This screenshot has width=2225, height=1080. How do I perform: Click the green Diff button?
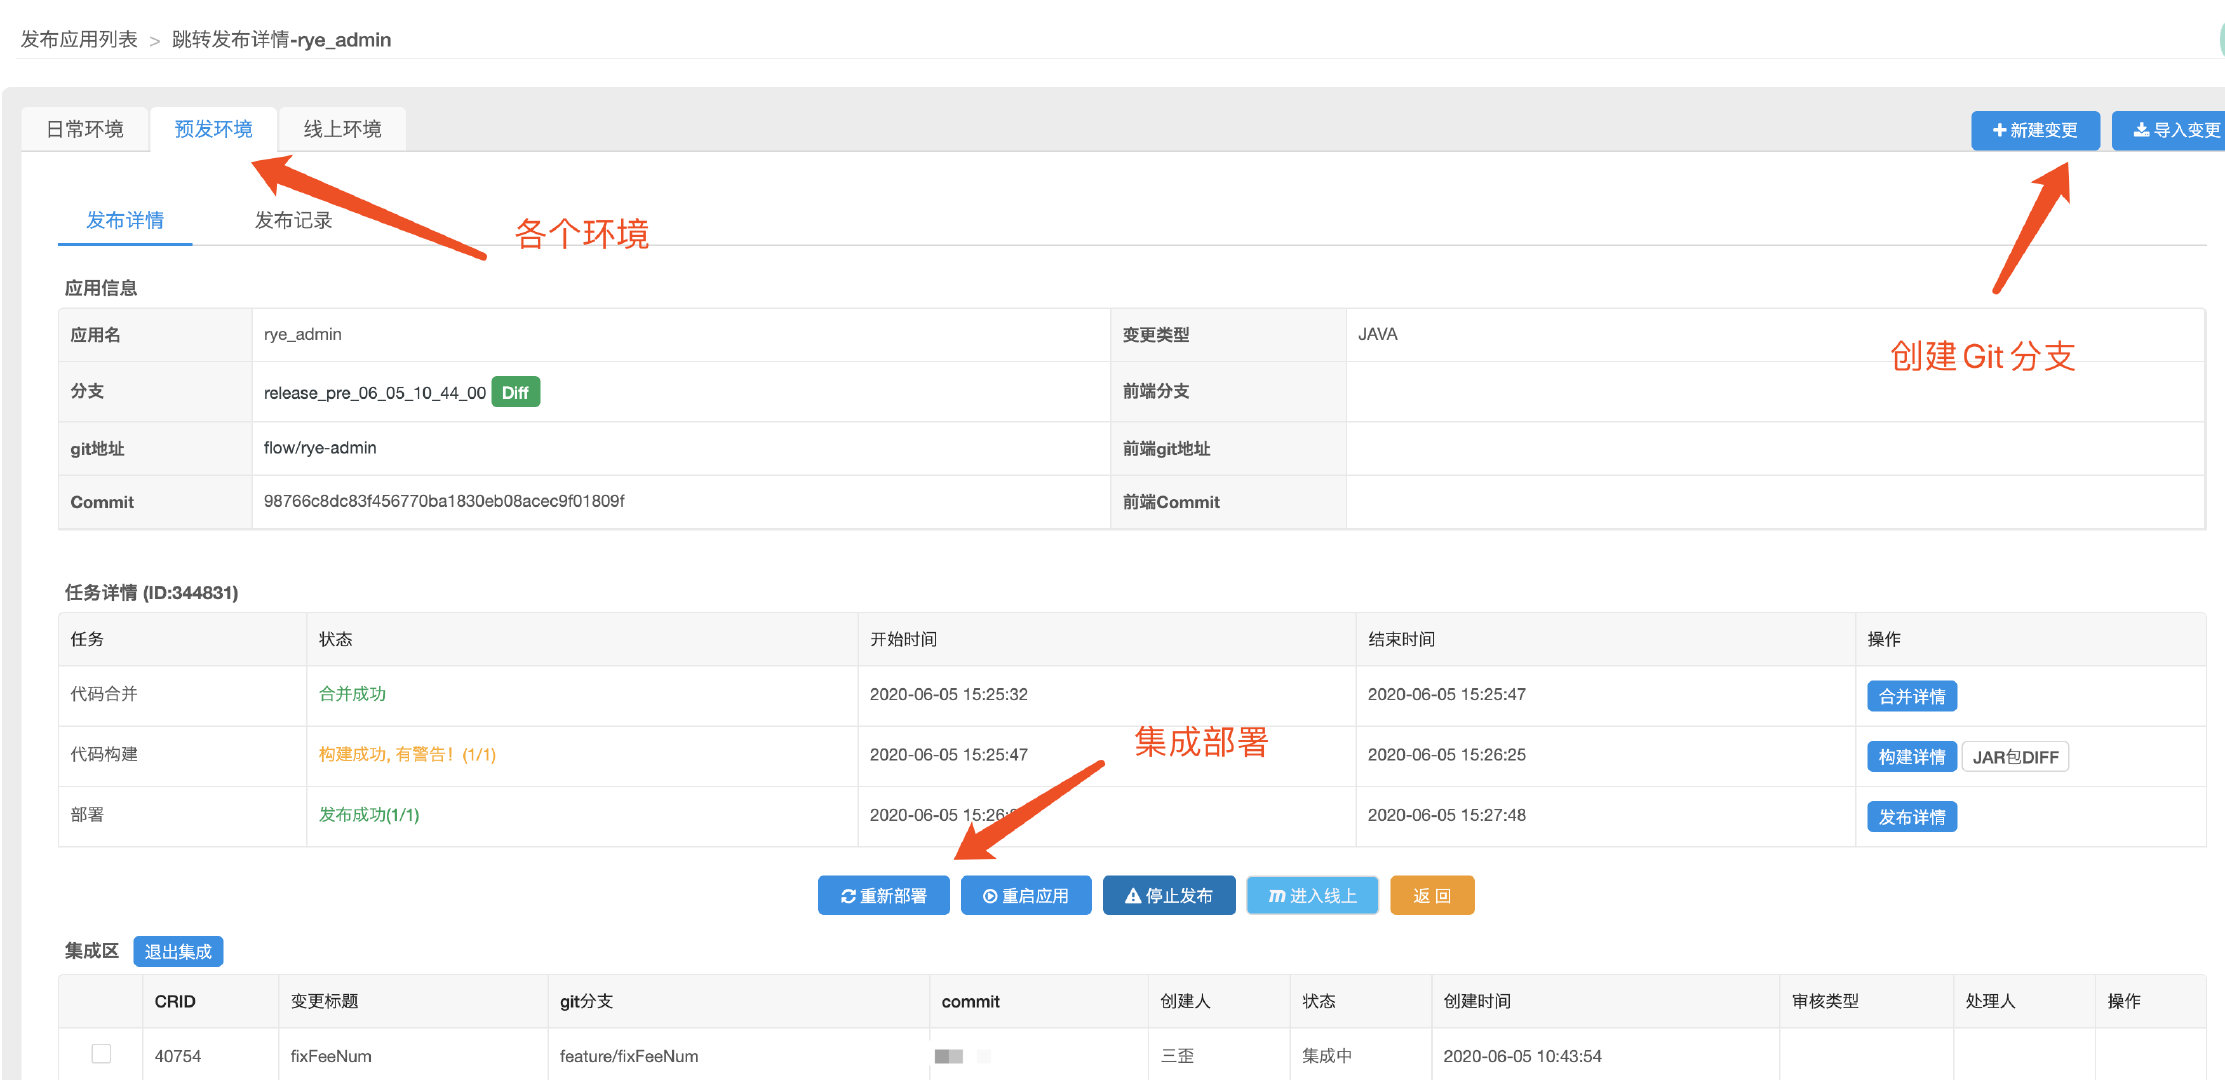coord(515,392)
